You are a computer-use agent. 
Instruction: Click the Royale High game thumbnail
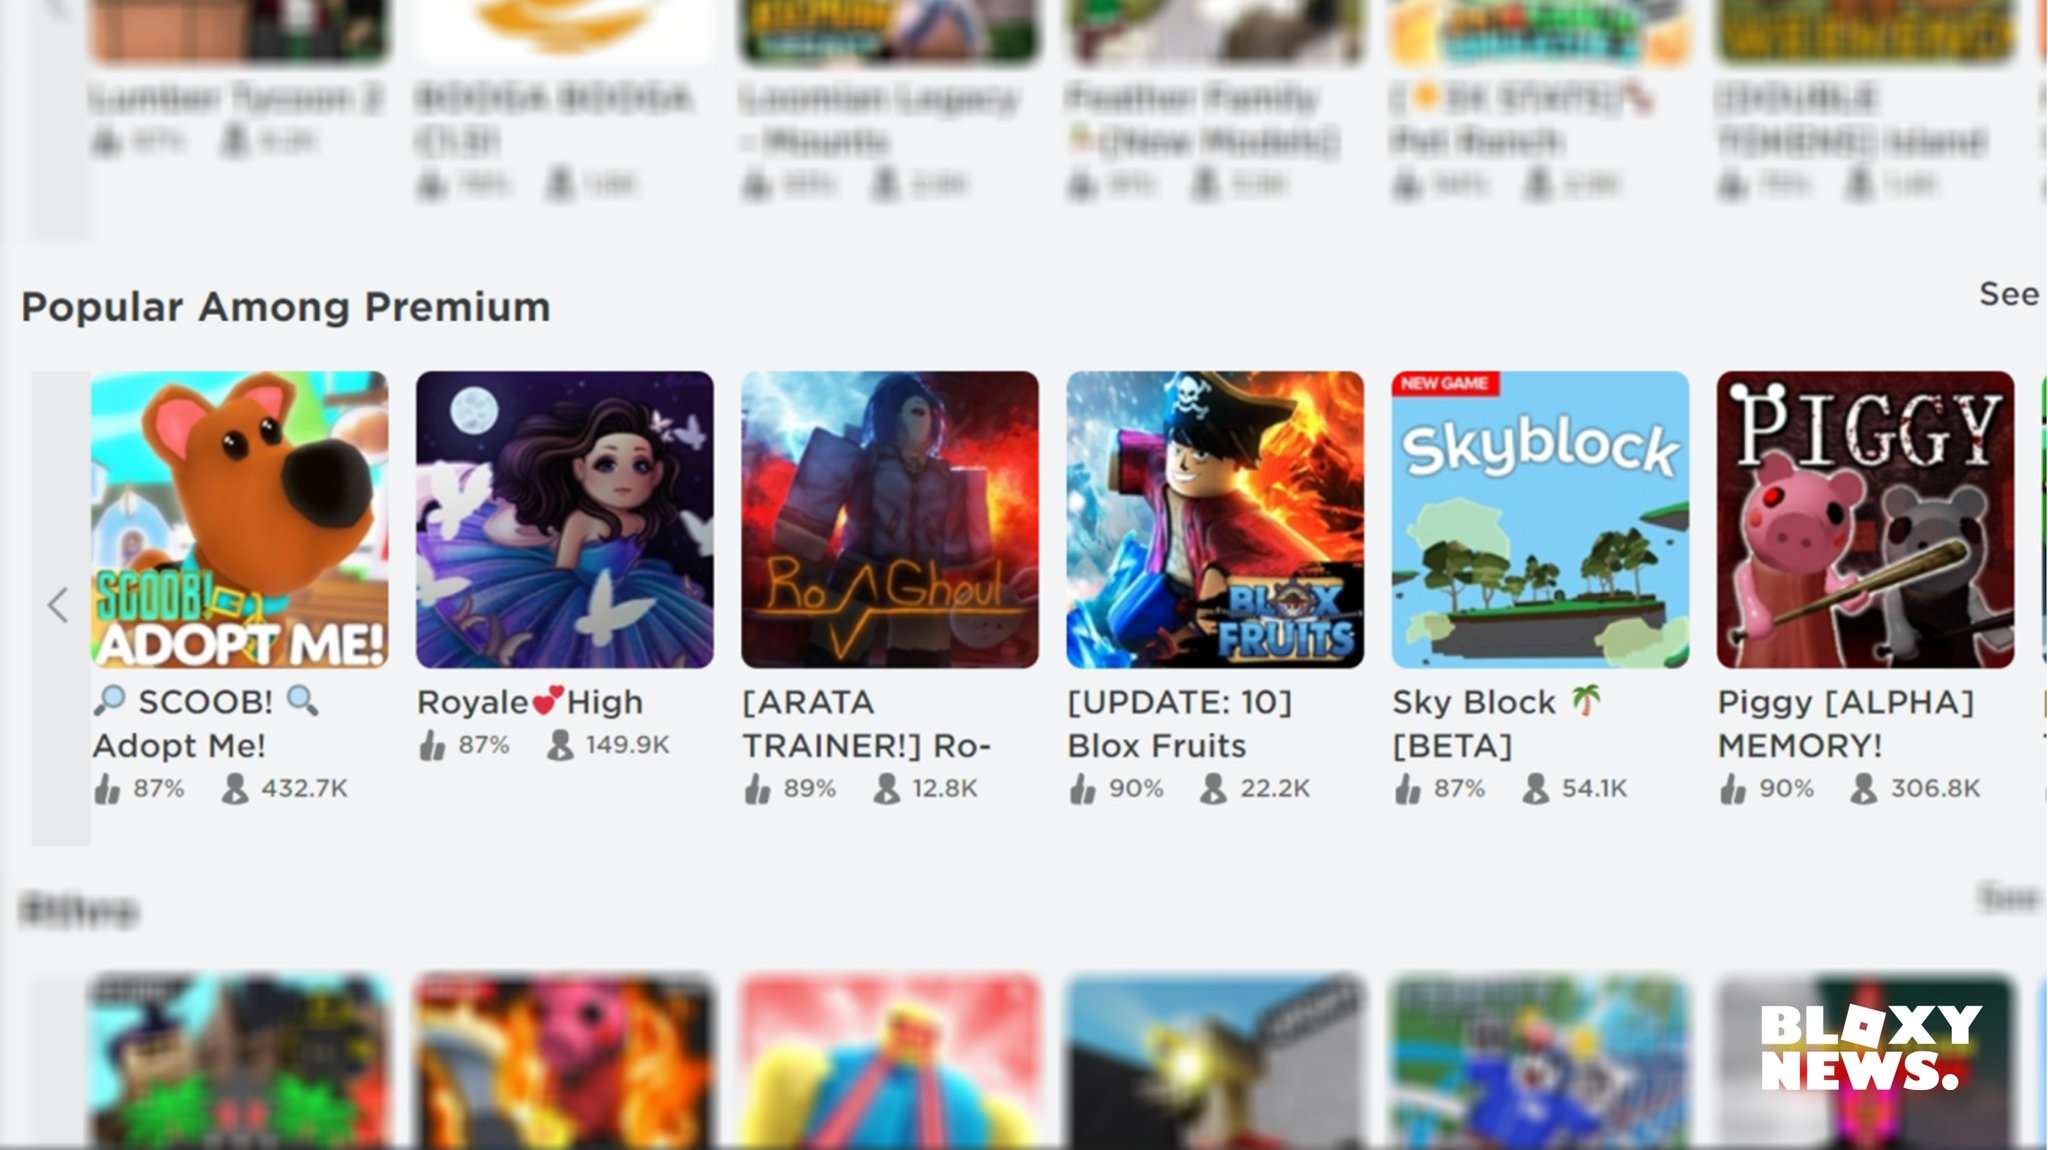(564, 519)
